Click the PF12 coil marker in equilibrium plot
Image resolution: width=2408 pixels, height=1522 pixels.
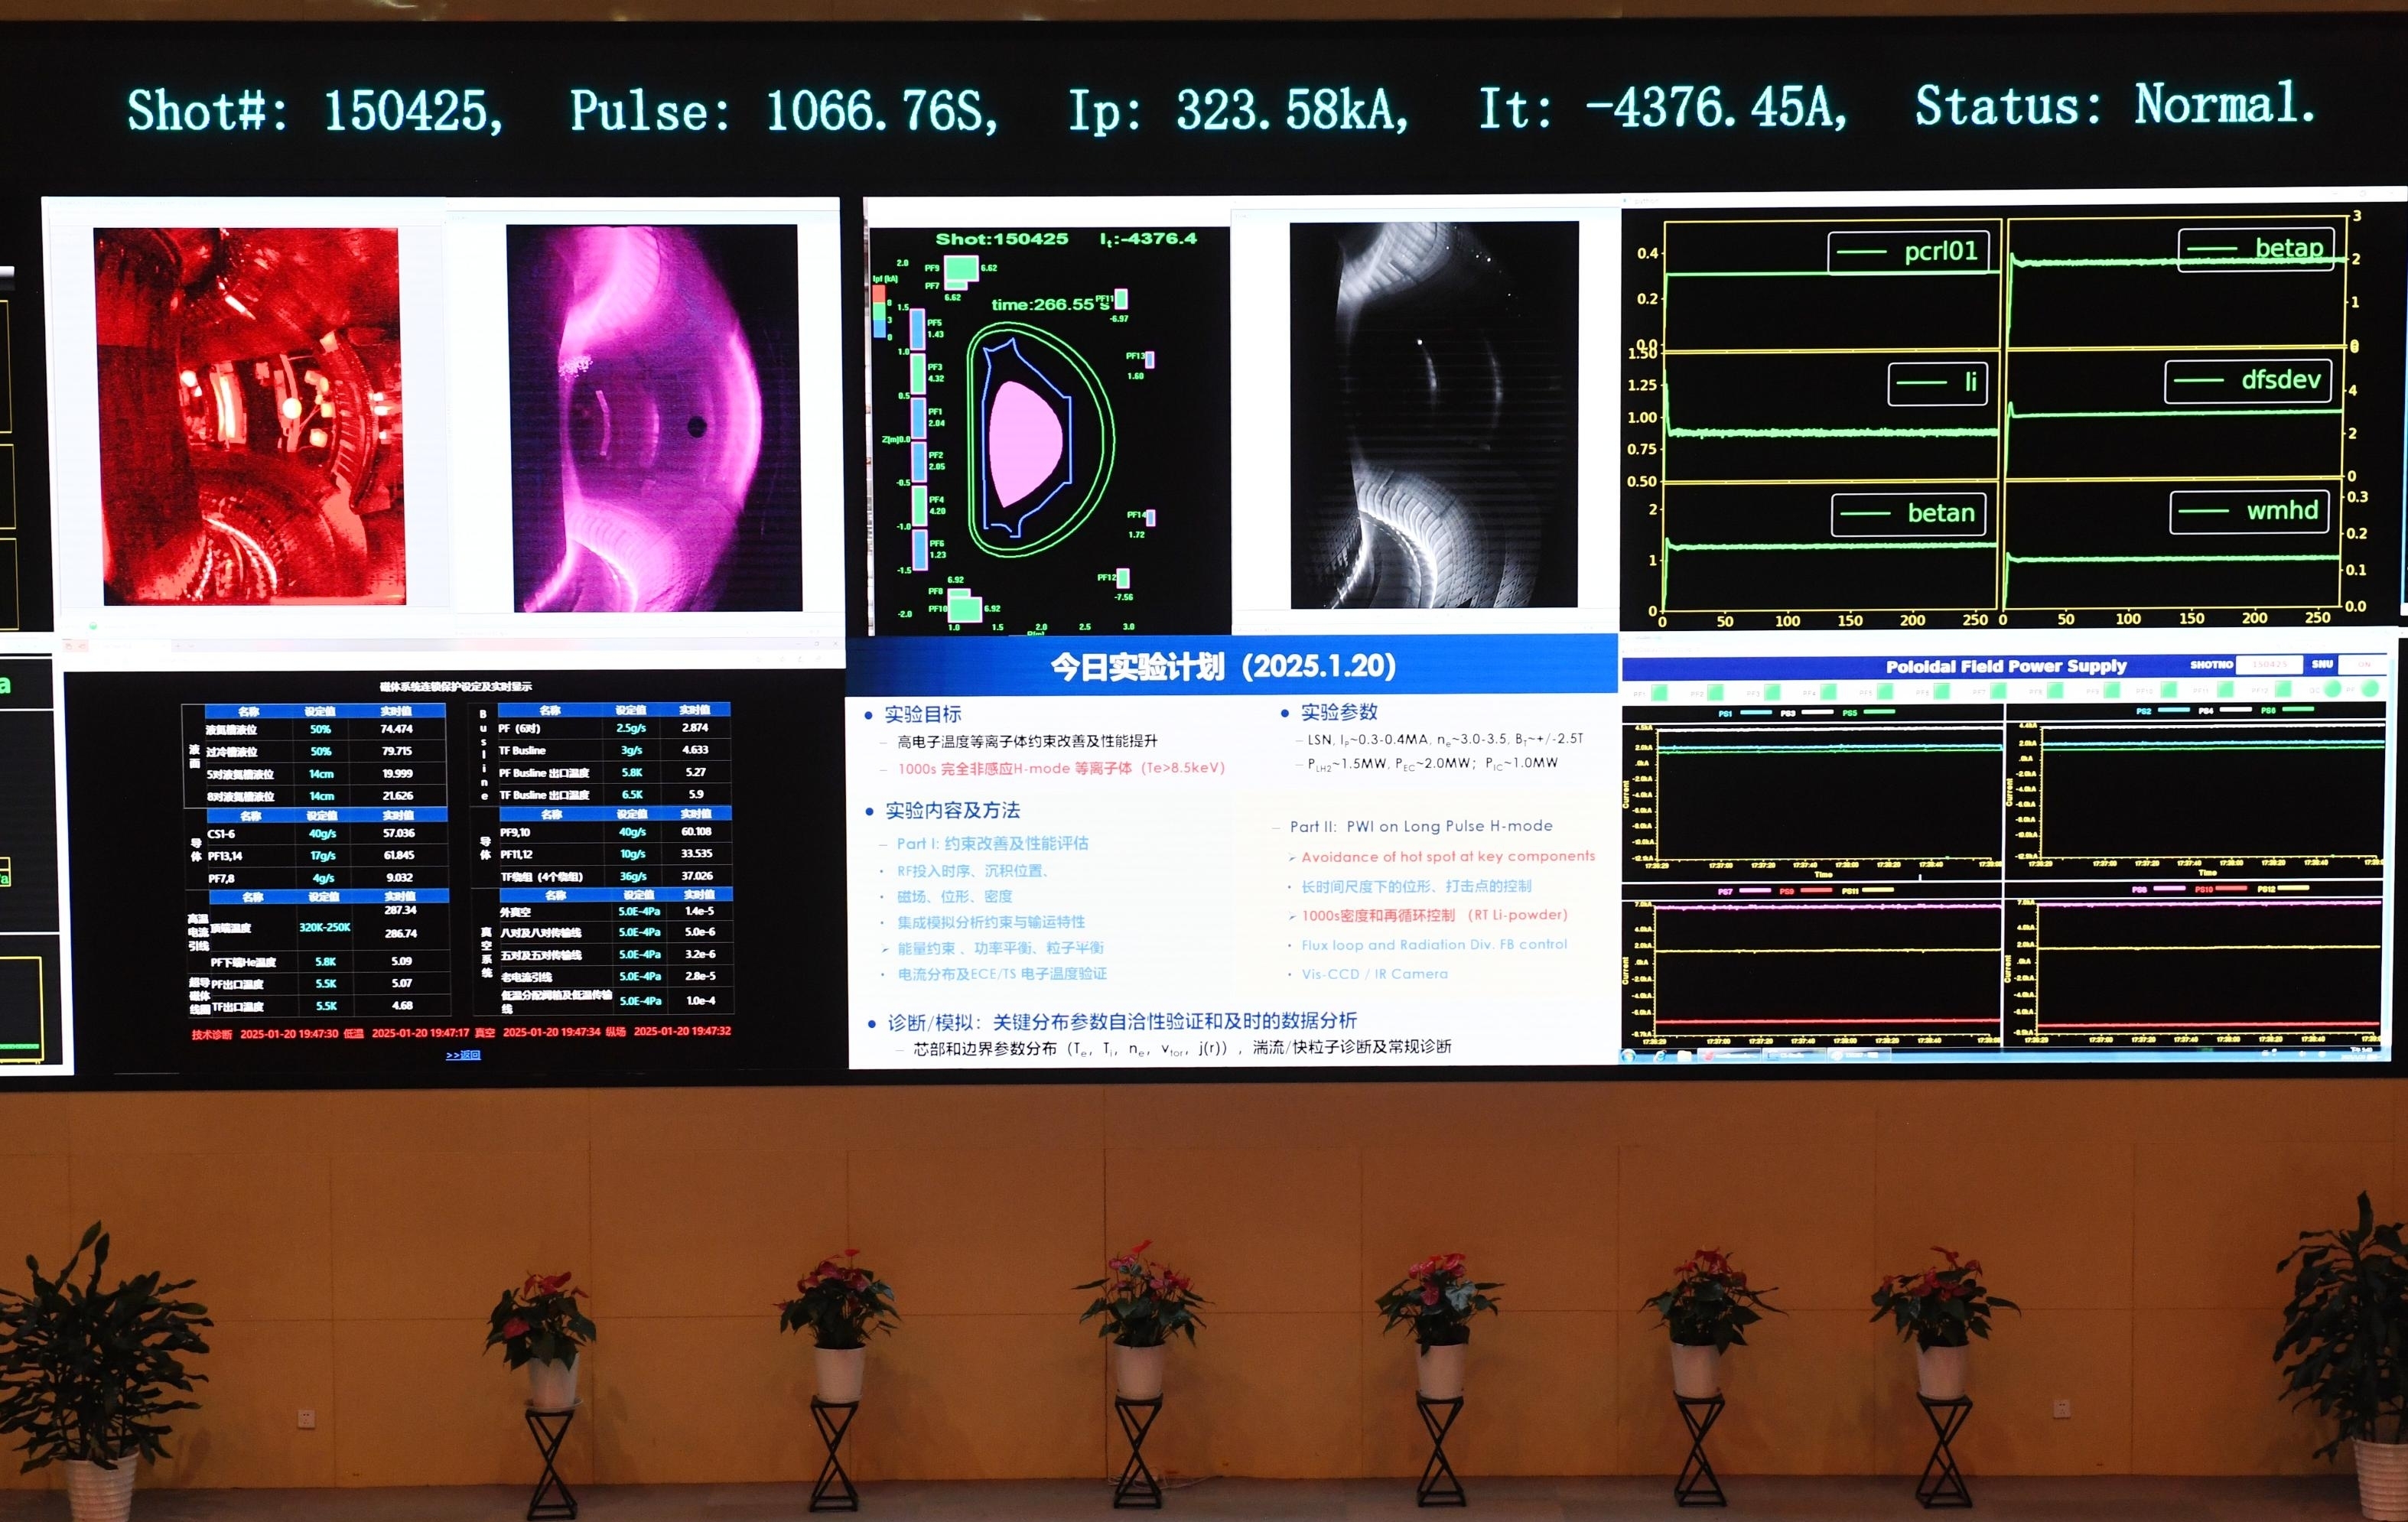(x=1123, y=579)
